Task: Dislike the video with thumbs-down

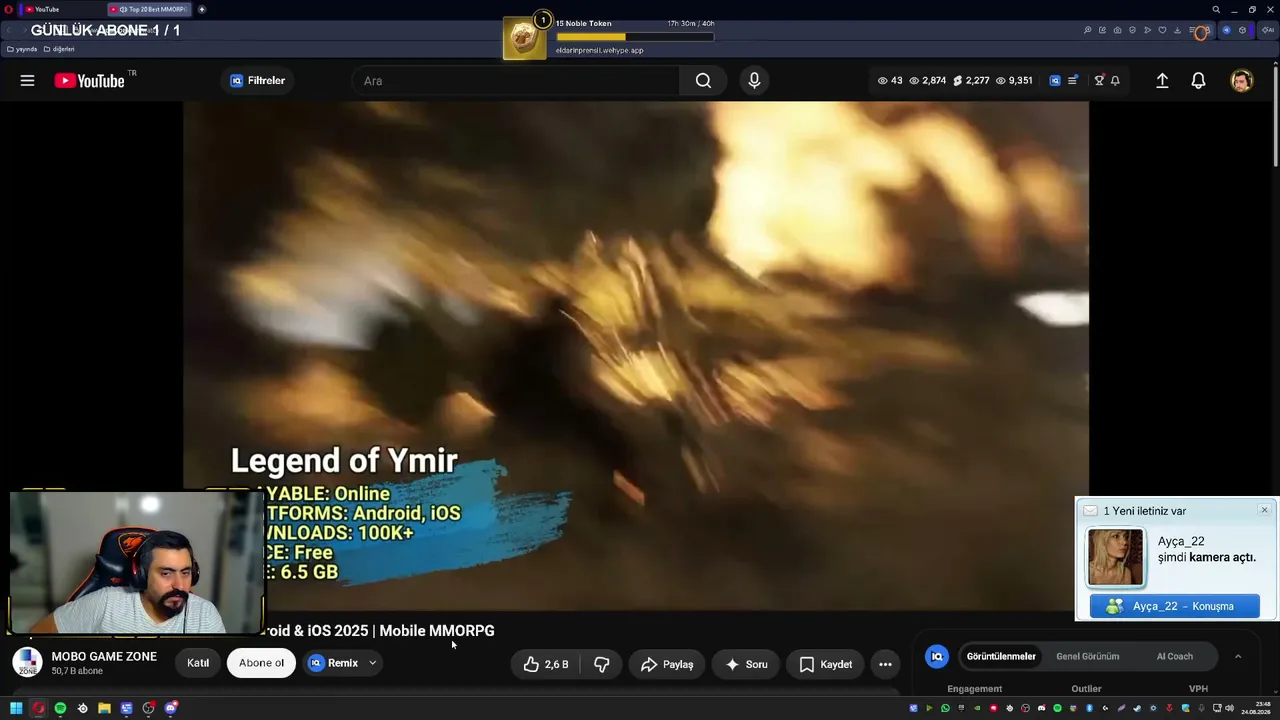Action: pyautogui.click(x=602, y=664)
